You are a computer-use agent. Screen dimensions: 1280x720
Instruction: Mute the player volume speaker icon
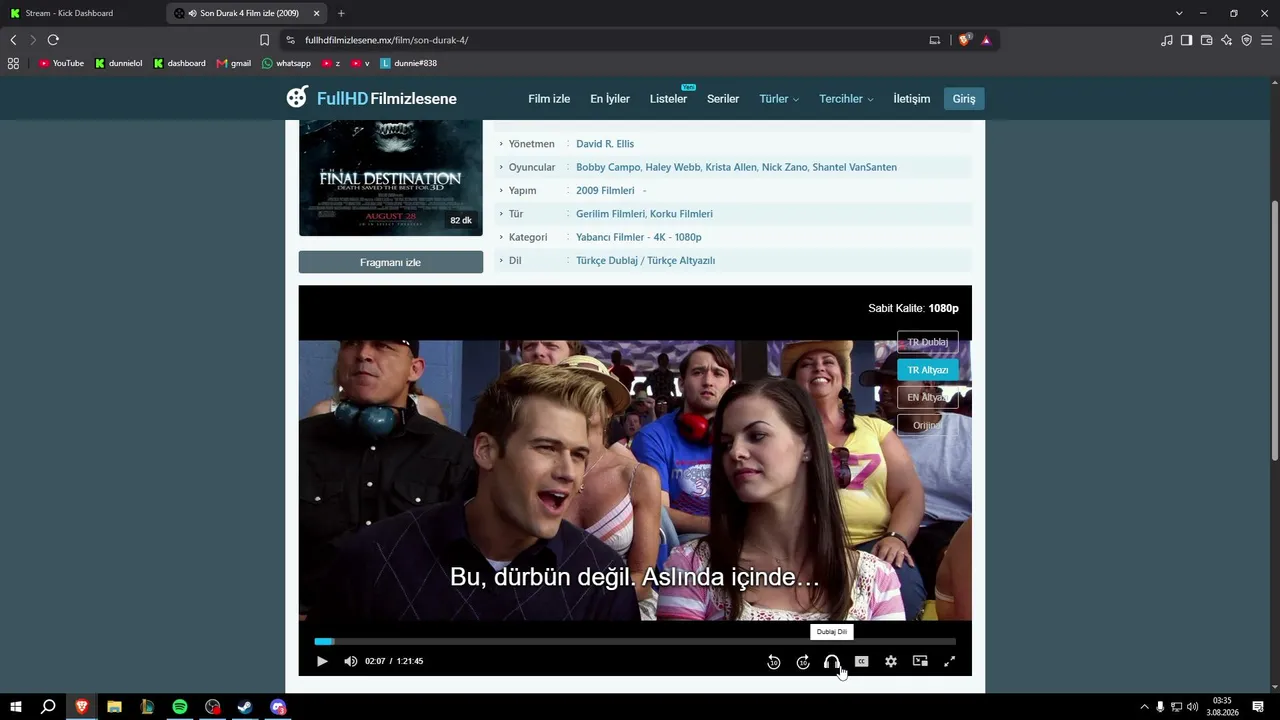350,661
